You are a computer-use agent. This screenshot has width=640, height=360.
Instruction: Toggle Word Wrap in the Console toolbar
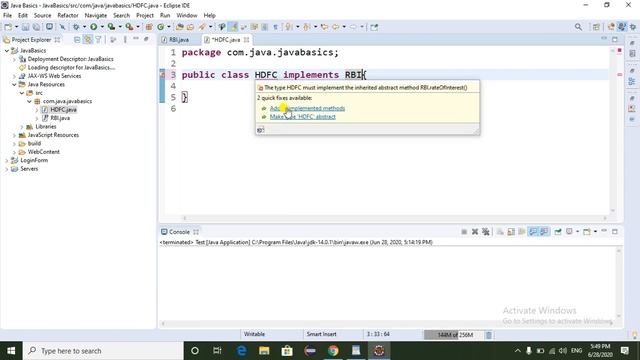click(522, 232)
